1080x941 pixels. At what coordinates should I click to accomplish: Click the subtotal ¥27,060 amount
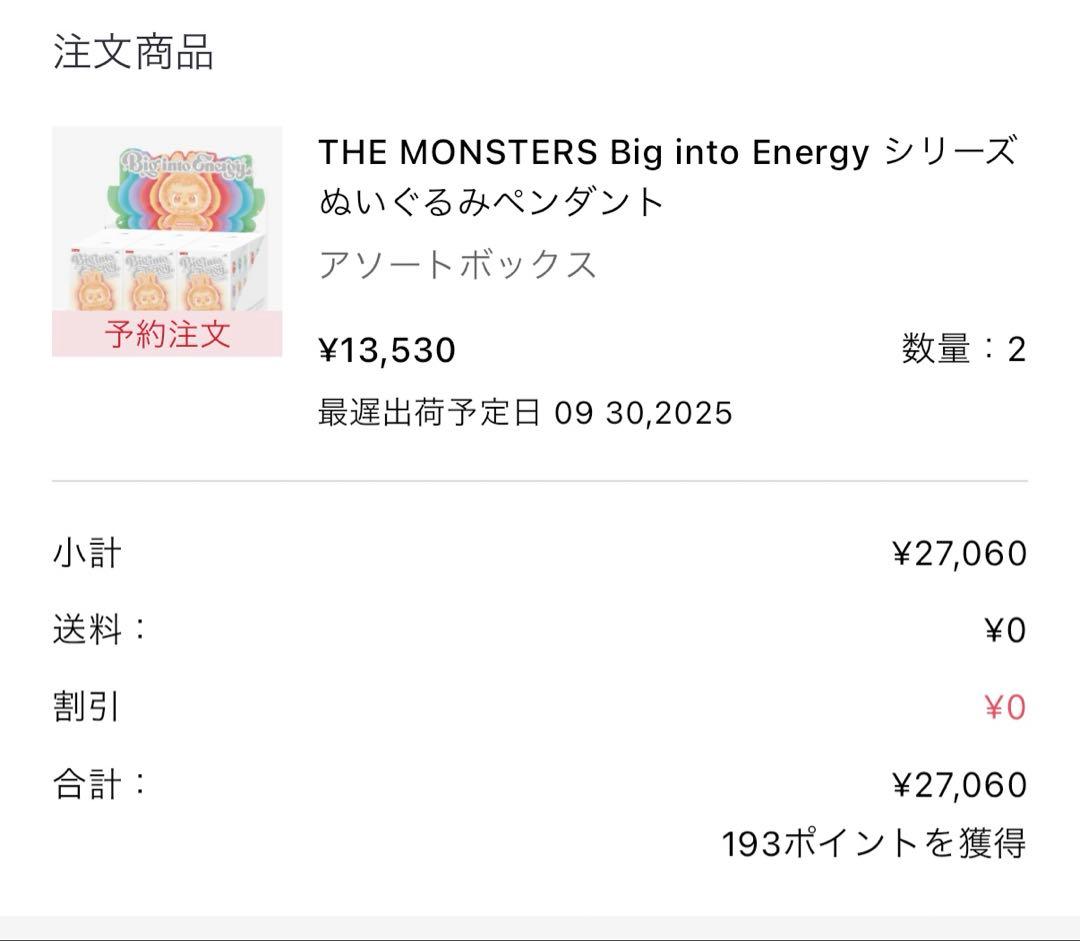click(959, 553)
